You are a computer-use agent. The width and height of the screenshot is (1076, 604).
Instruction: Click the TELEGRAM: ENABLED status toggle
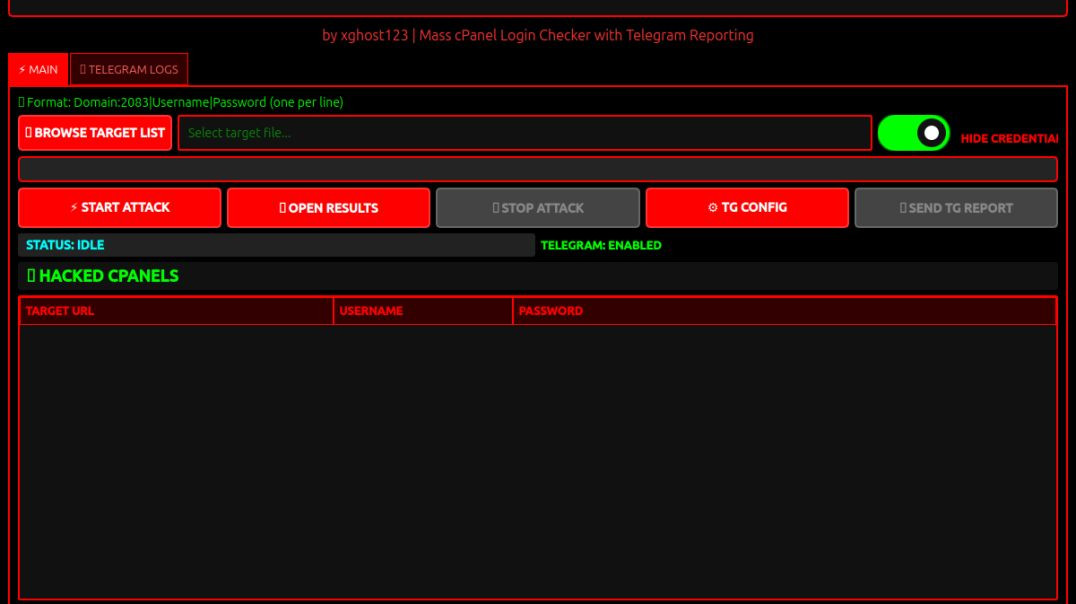point(600,244)
